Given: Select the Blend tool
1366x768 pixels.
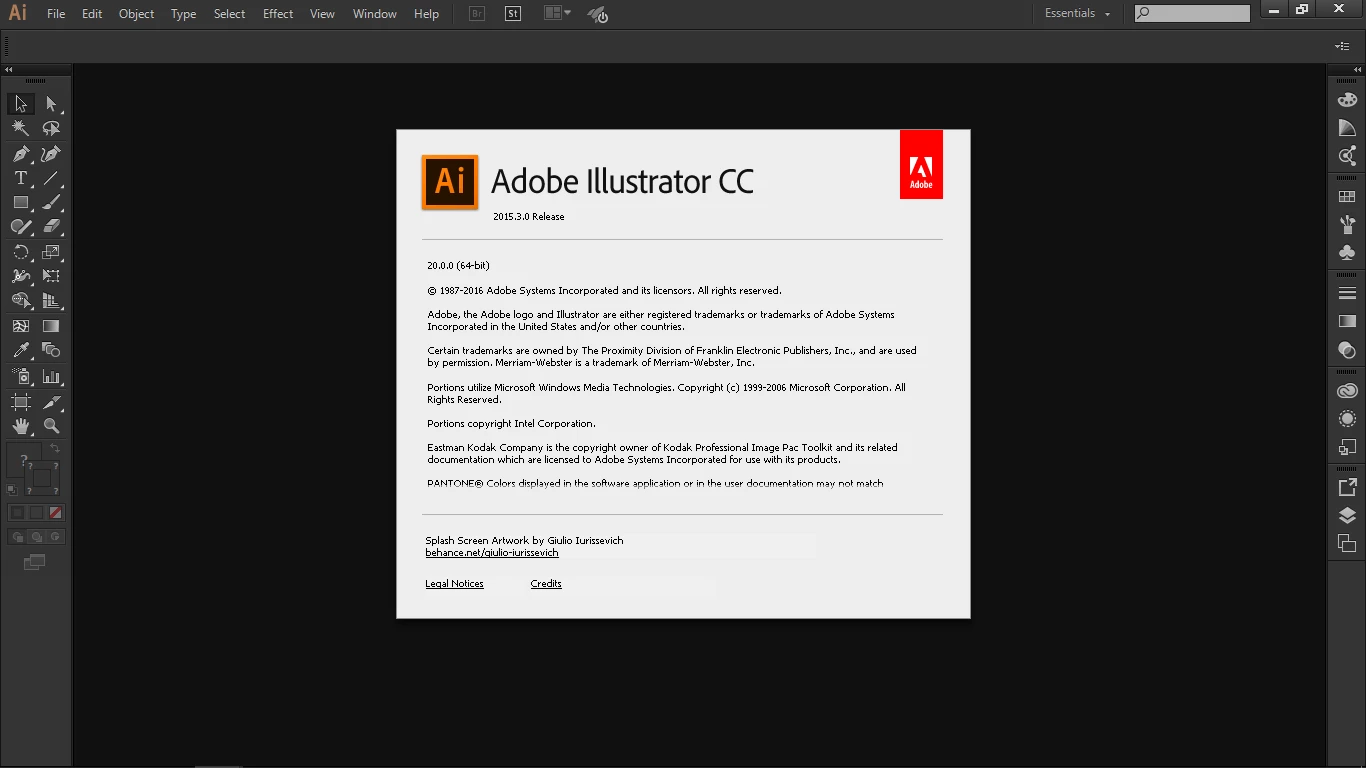Looking at the screenshot, I should pyautogui.click(x=51, y=350).
